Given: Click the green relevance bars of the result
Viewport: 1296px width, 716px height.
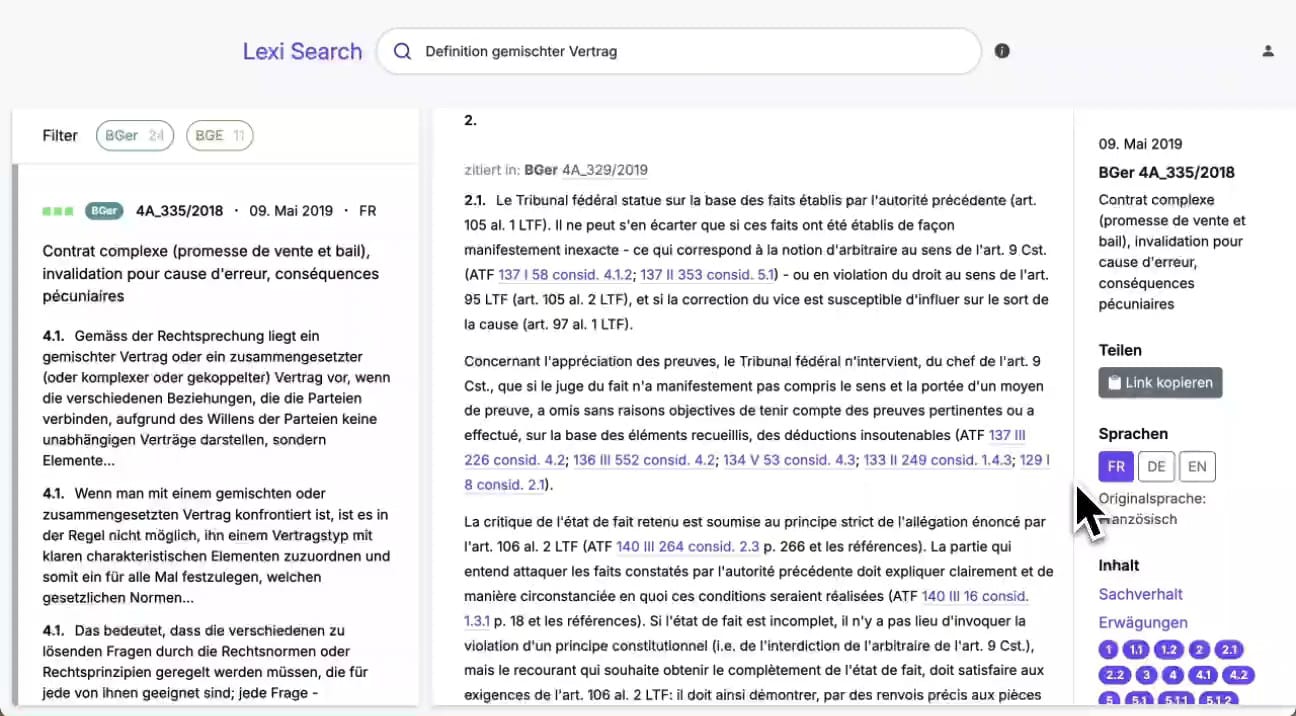Looking at the screenshot, I should click(x=57, y=211).
